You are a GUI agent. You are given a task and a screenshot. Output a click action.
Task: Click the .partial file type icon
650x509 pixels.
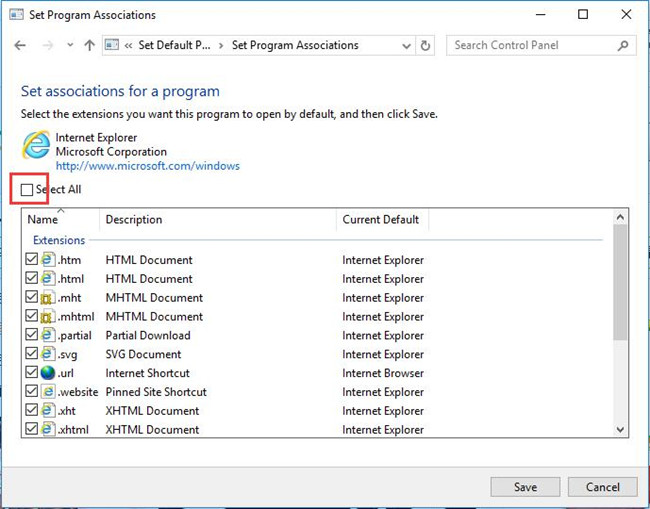coord(48,335)
